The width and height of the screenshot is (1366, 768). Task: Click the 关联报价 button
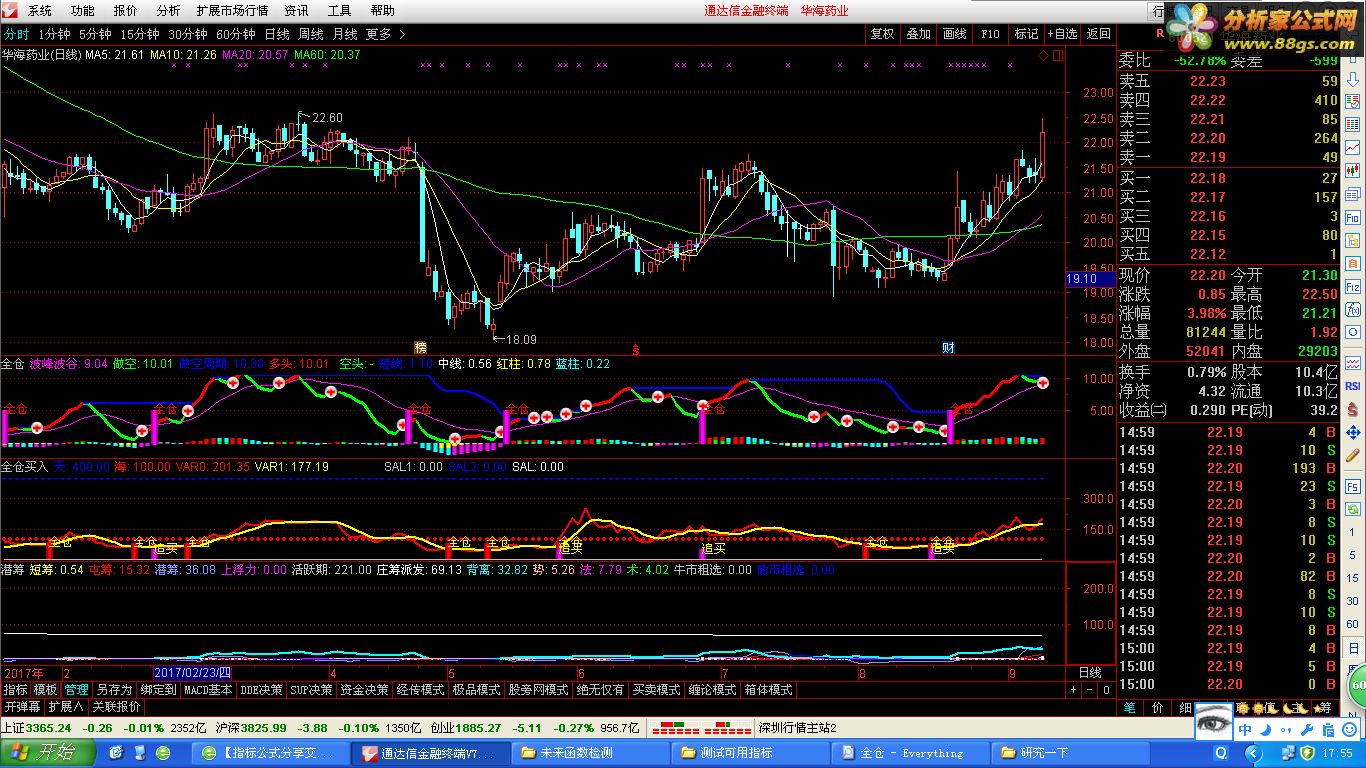(116, 706)
